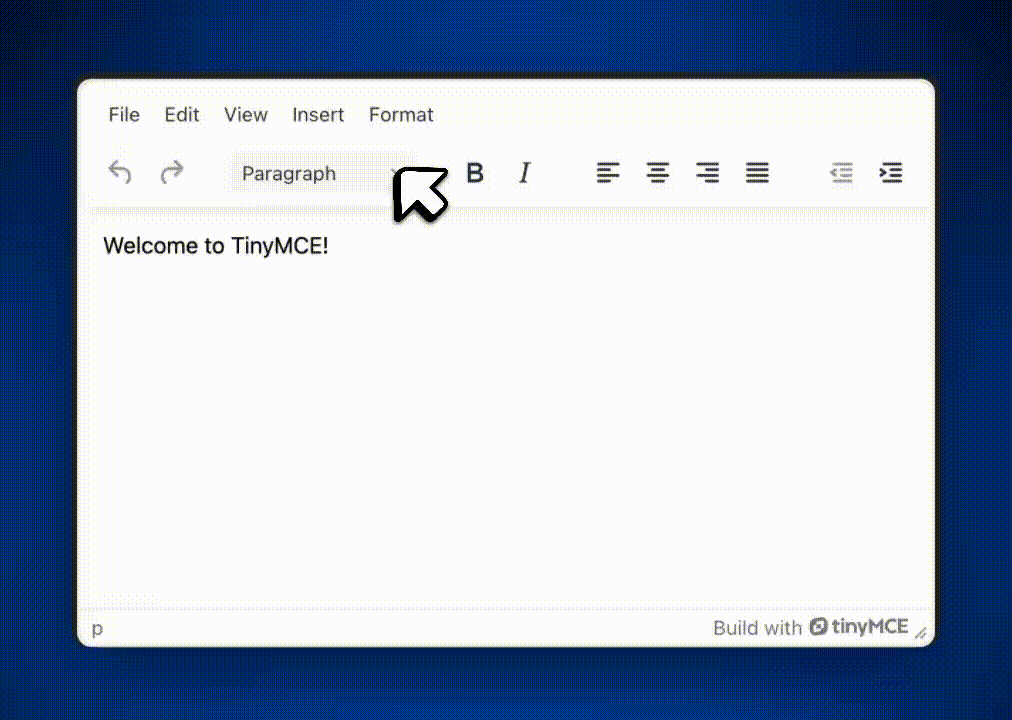Toggle Italic formatting
Screen dimensions: 1012x720
coord(525,173)
